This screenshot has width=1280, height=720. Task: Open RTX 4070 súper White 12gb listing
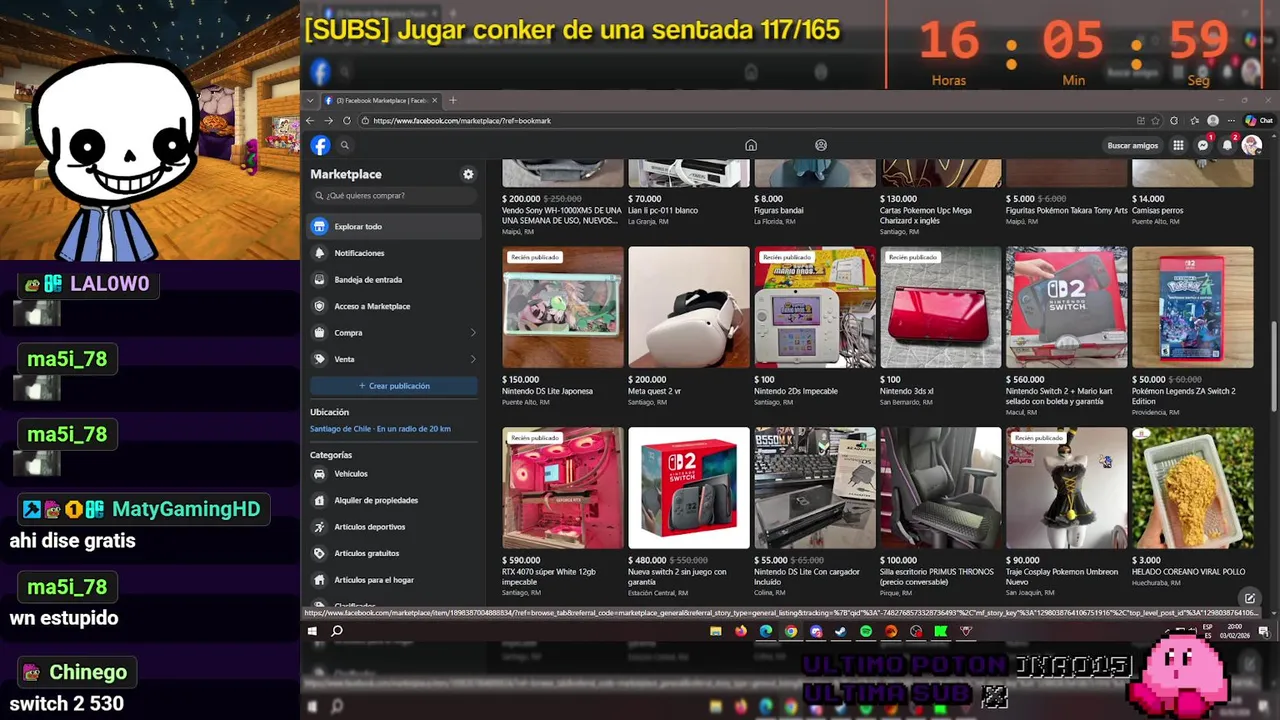tap(563, 488)
